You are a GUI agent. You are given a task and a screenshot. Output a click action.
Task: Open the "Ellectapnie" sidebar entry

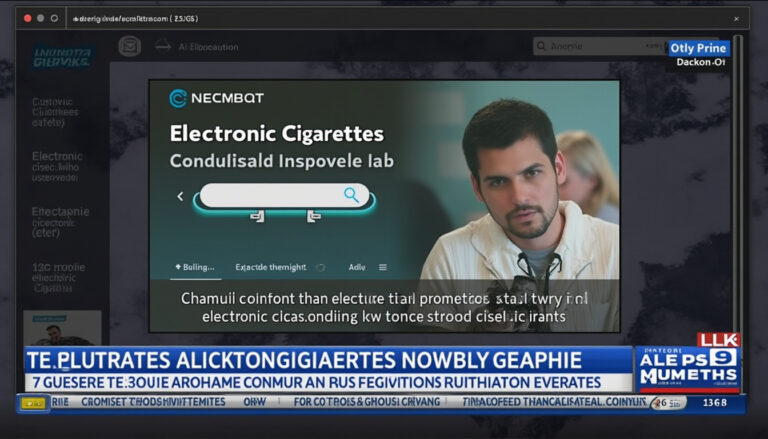(60, 222)
